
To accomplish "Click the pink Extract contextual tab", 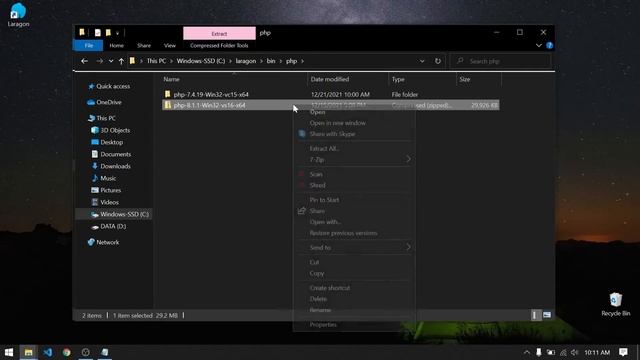I will [x=219, y=33].
